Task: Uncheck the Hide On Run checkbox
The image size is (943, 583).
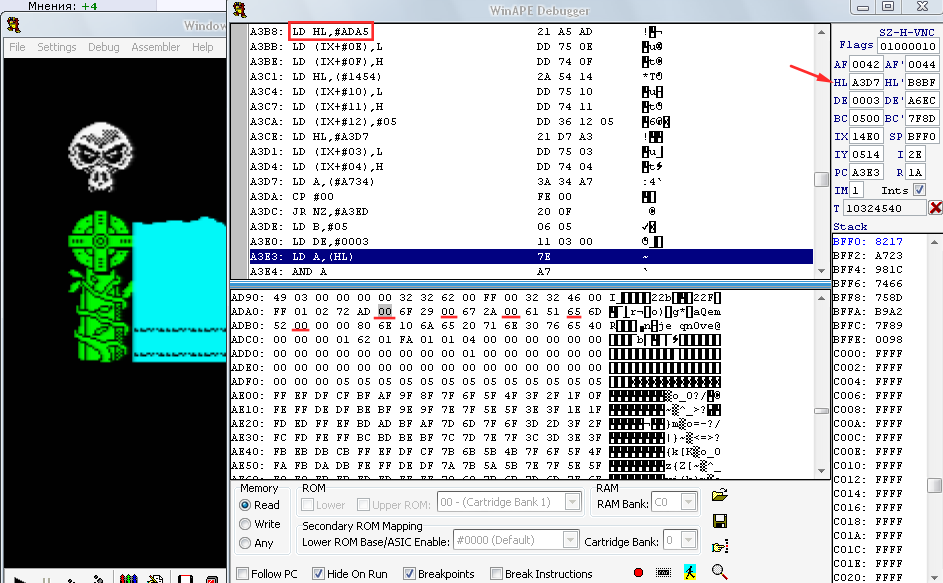Action: click(318, 574)
